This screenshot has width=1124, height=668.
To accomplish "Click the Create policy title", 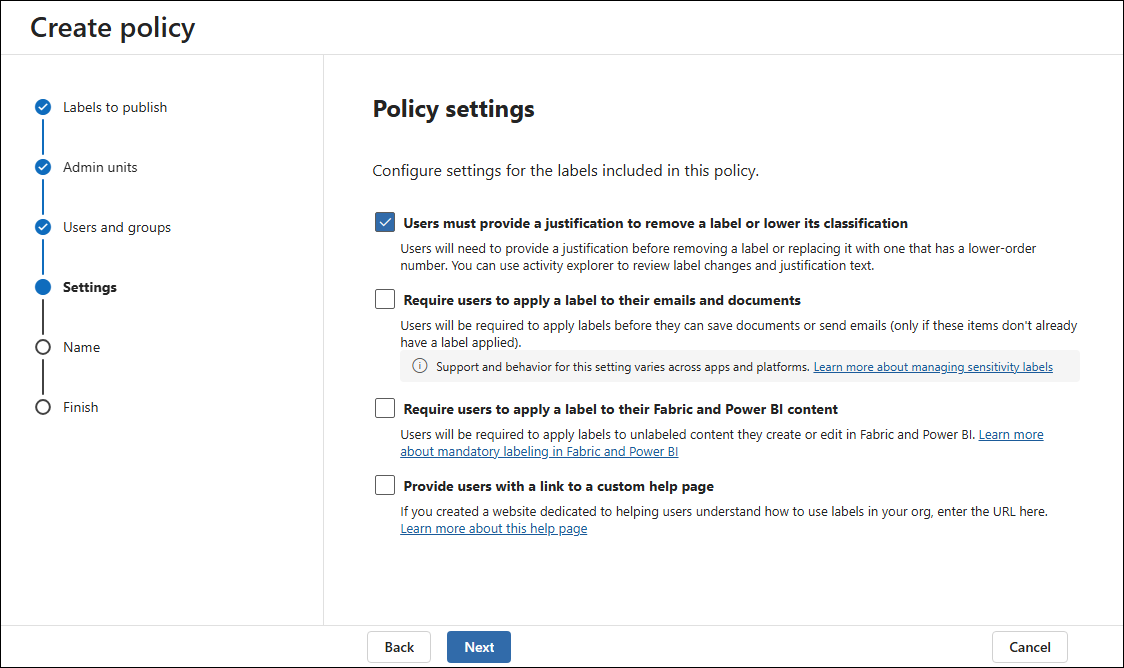I will point(113,28).
